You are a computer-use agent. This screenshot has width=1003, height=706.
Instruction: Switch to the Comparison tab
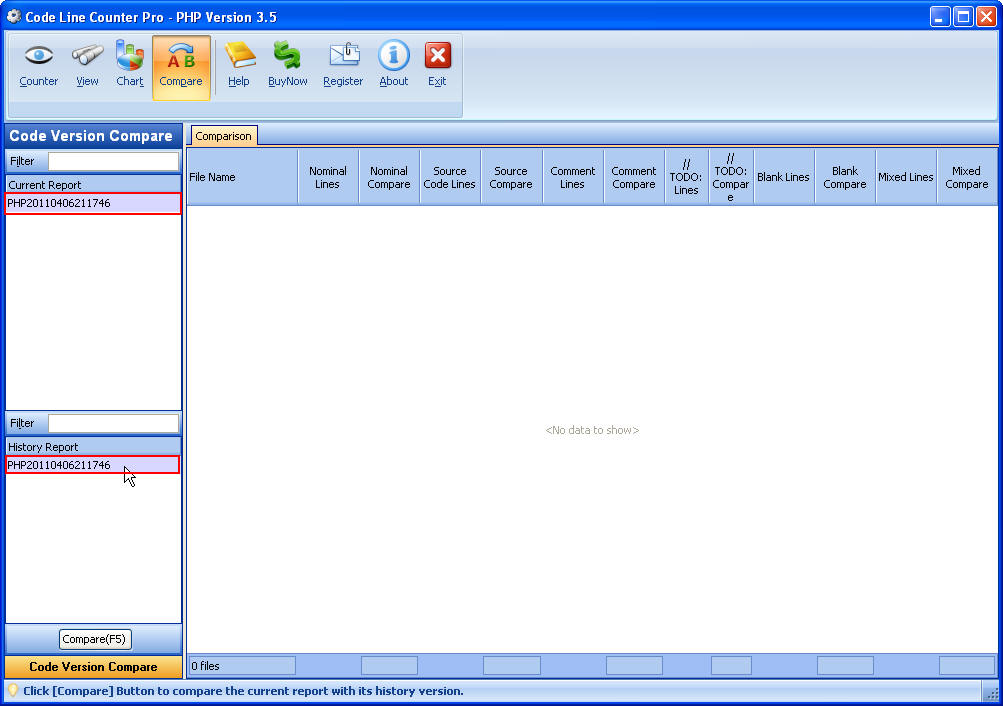(223, 136)
